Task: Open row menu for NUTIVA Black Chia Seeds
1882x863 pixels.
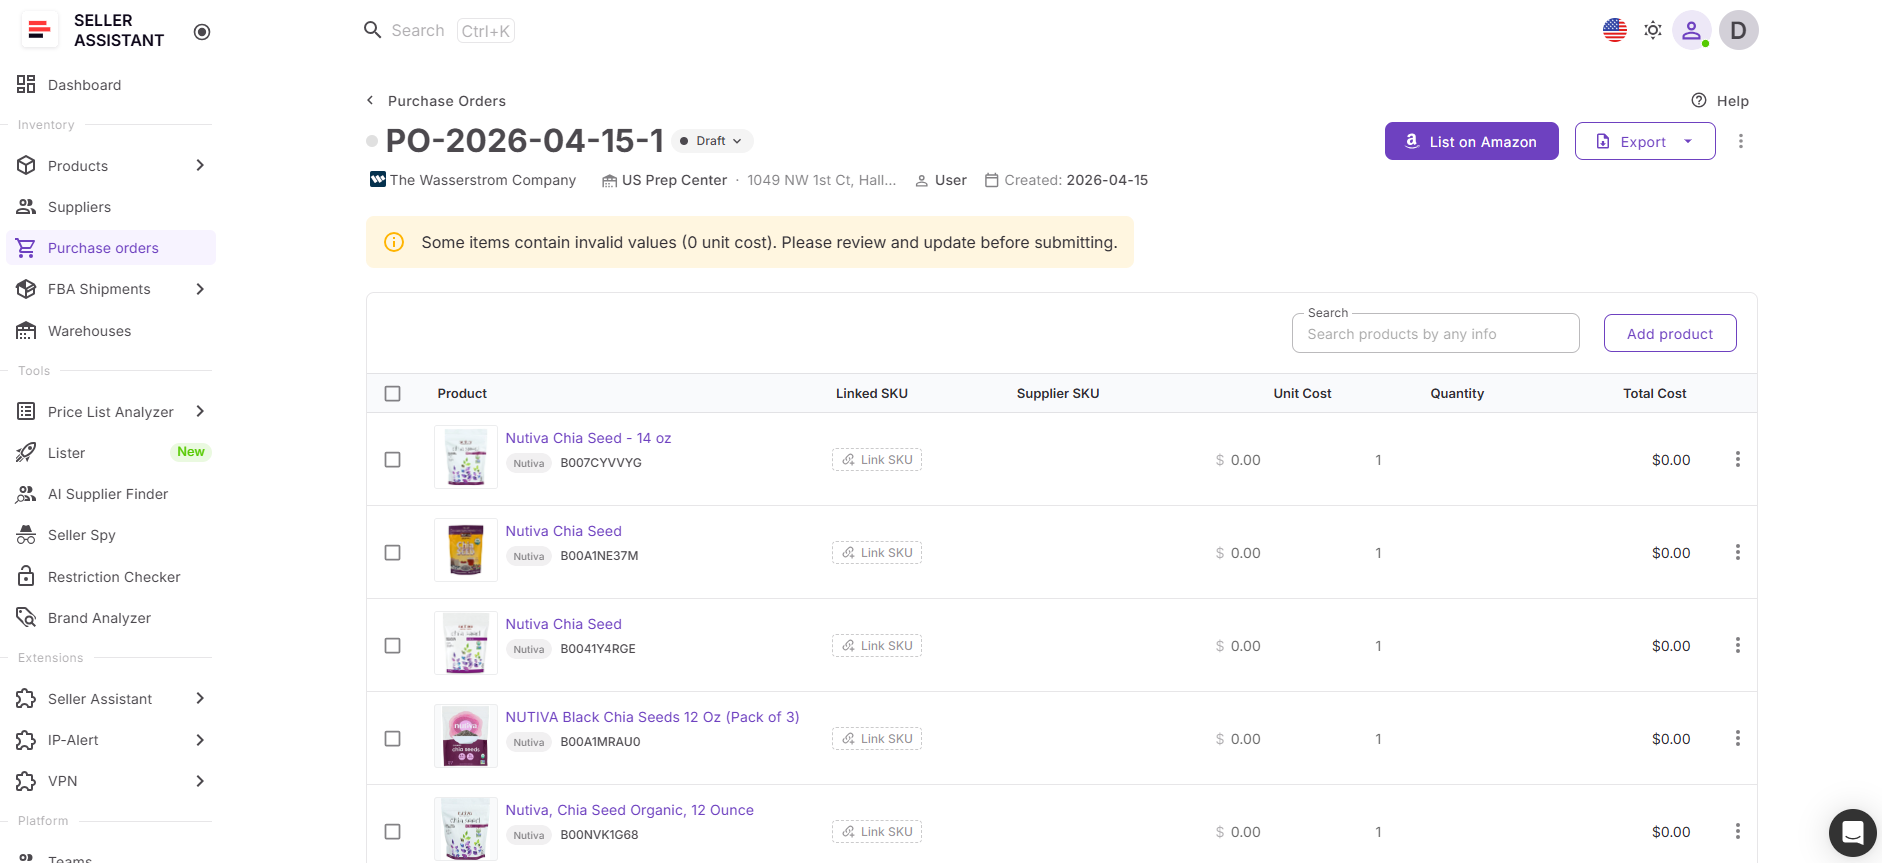Action: [1738, 738]
